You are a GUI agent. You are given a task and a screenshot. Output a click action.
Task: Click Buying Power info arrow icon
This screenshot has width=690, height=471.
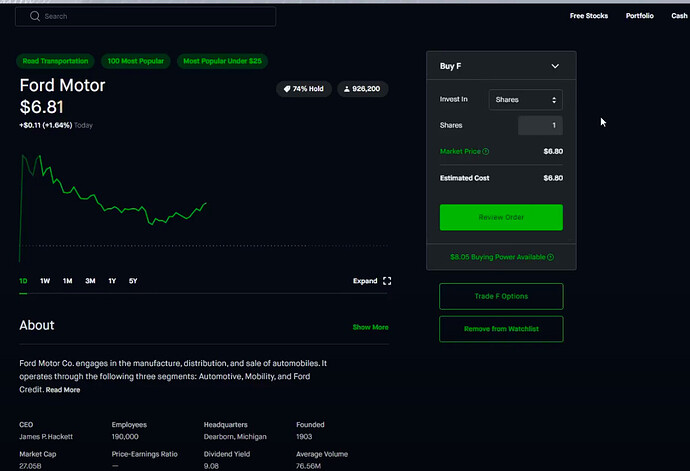pos(551,257)
